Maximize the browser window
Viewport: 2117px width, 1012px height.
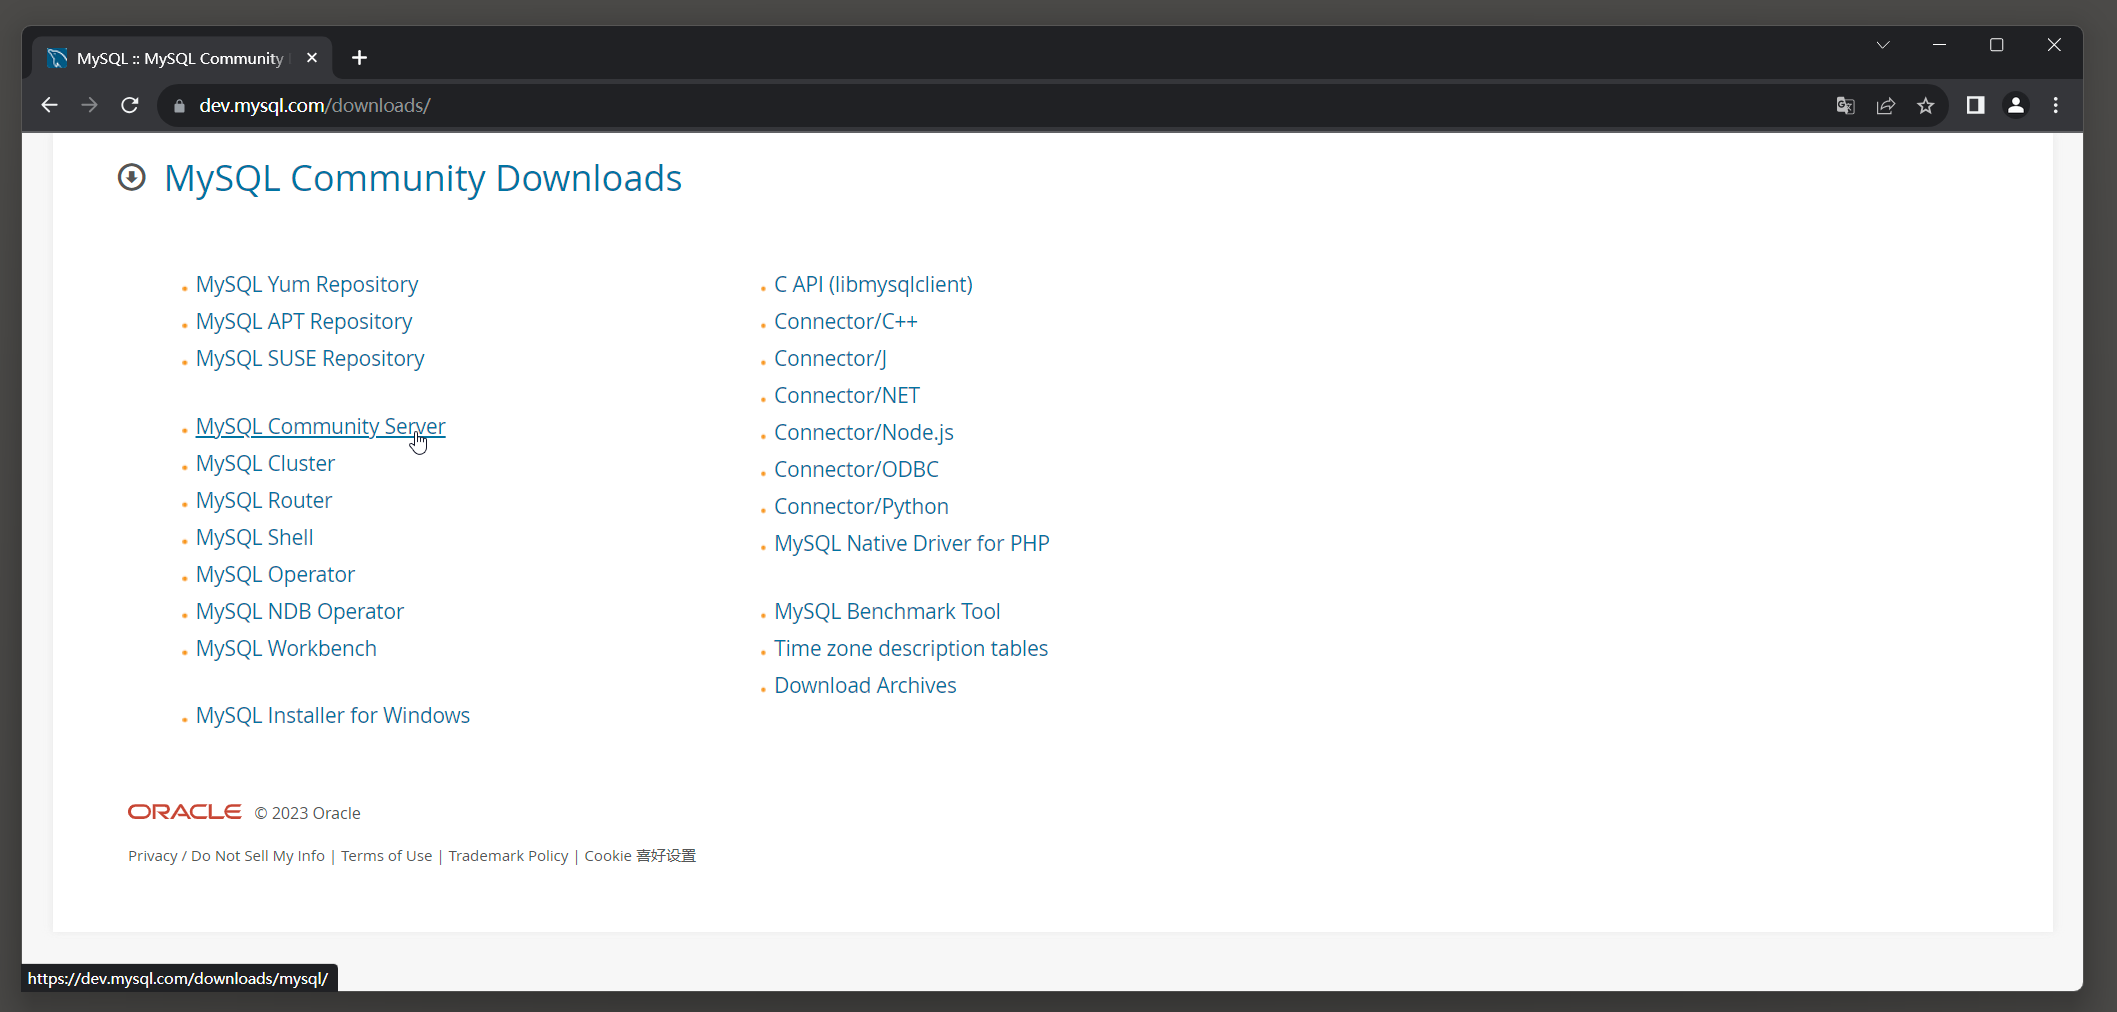coord(1997,45)
